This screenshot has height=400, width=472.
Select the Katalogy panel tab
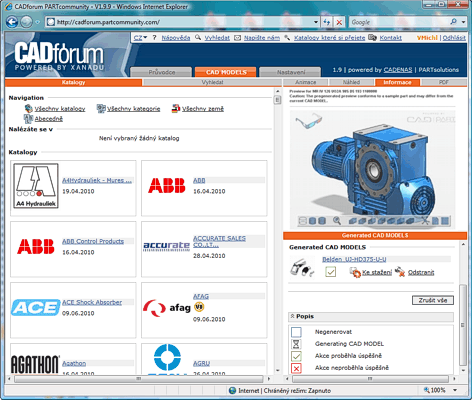tap(73, 82)
